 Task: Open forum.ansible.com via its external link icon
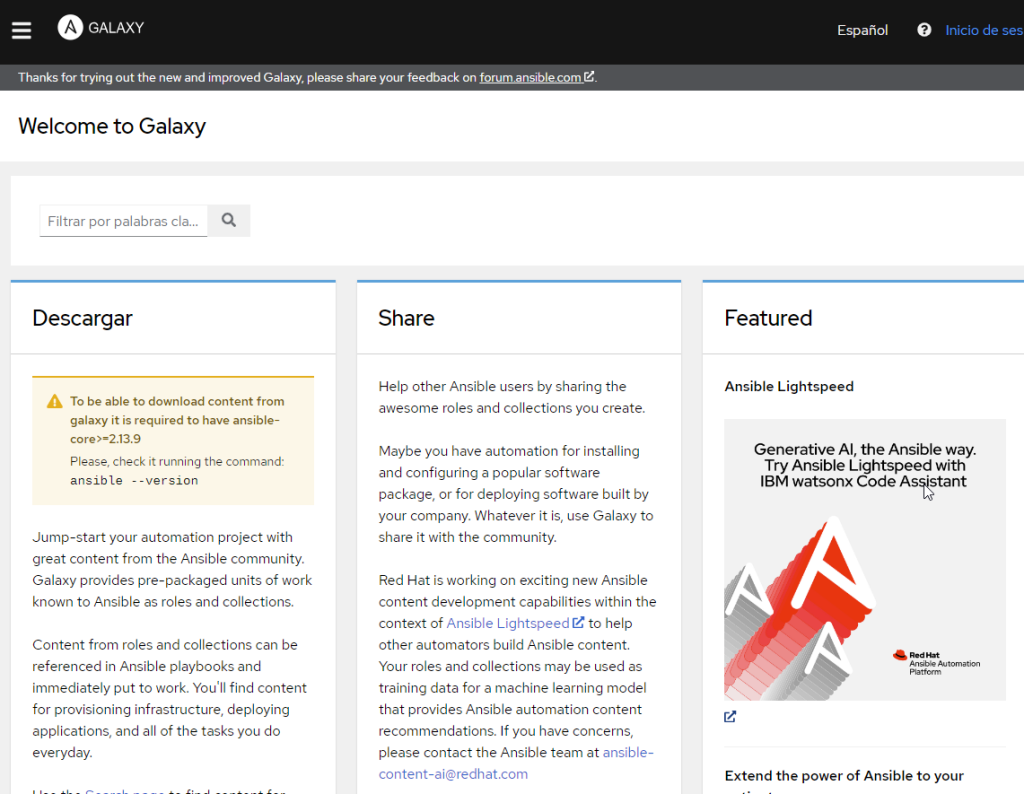[x=589, y=76]
